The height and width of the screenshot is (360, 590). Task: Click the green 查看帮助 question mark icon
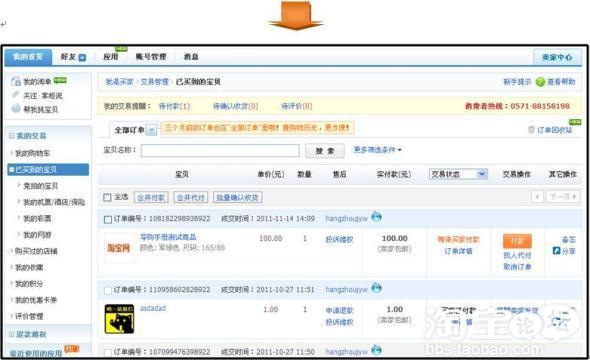(x=540, y=82)
